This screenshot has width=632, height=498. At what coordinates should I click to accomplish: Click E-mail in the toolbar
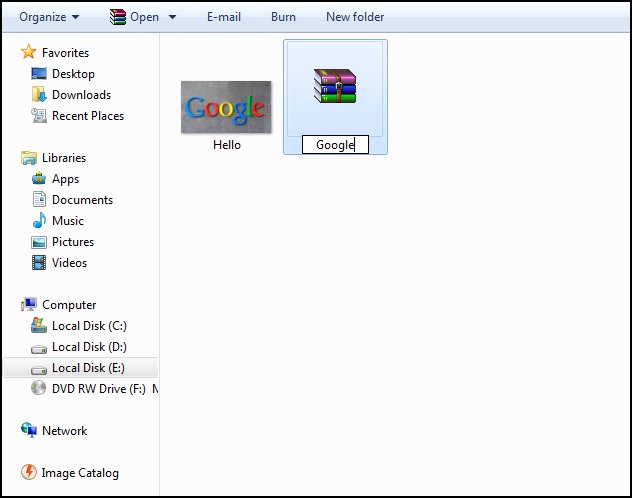[224, 17]
